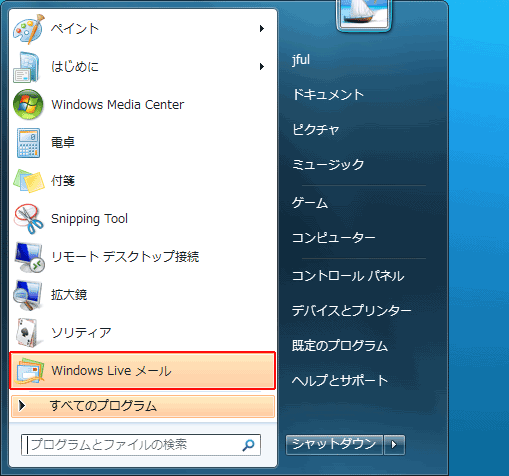The width and height of the screenshot is (509, 476).
Task: Open the Calculator (電卓) icon
Action: [x=28, y=143]
